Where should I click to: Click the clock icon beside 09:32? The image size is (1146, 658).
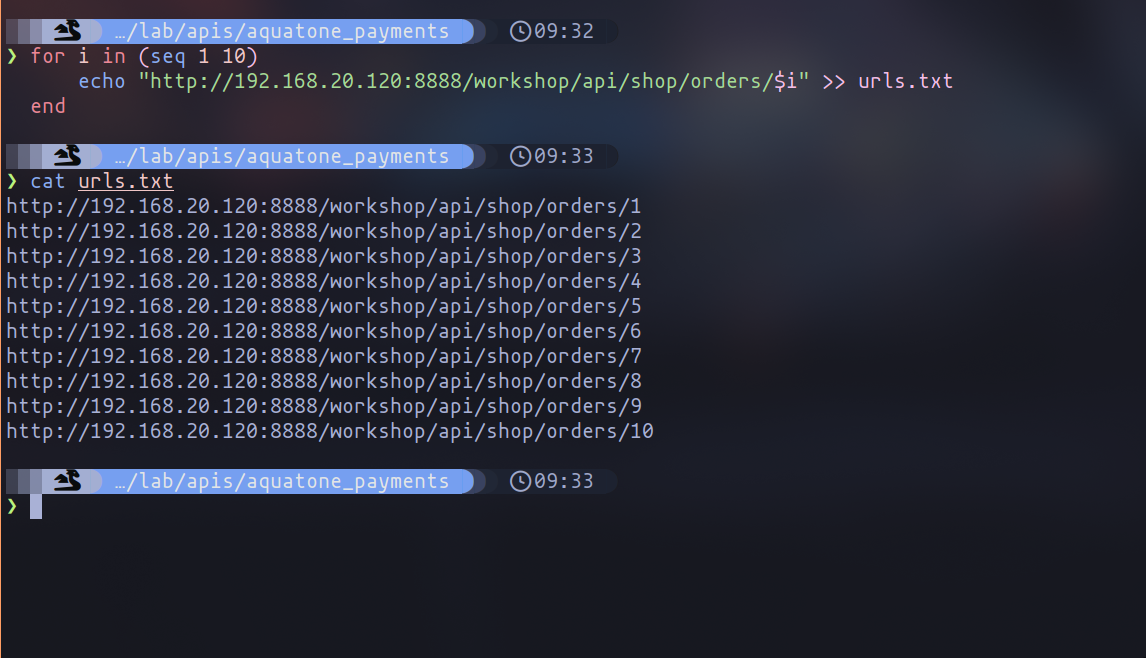[x=520, y=31]
